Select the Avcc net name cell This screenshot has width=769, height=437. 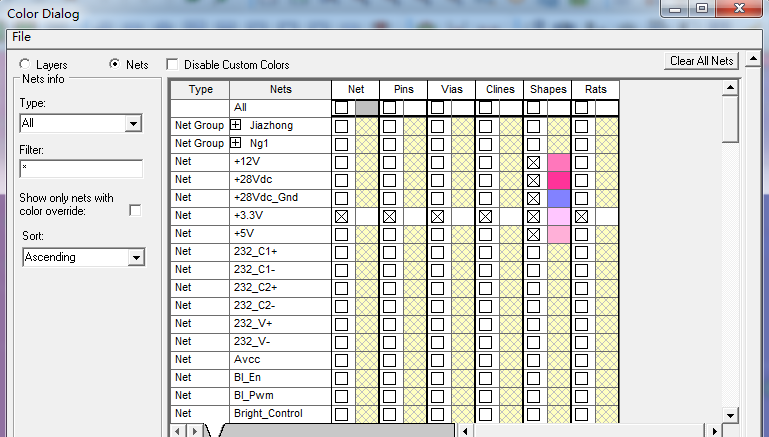pos(281,359)
